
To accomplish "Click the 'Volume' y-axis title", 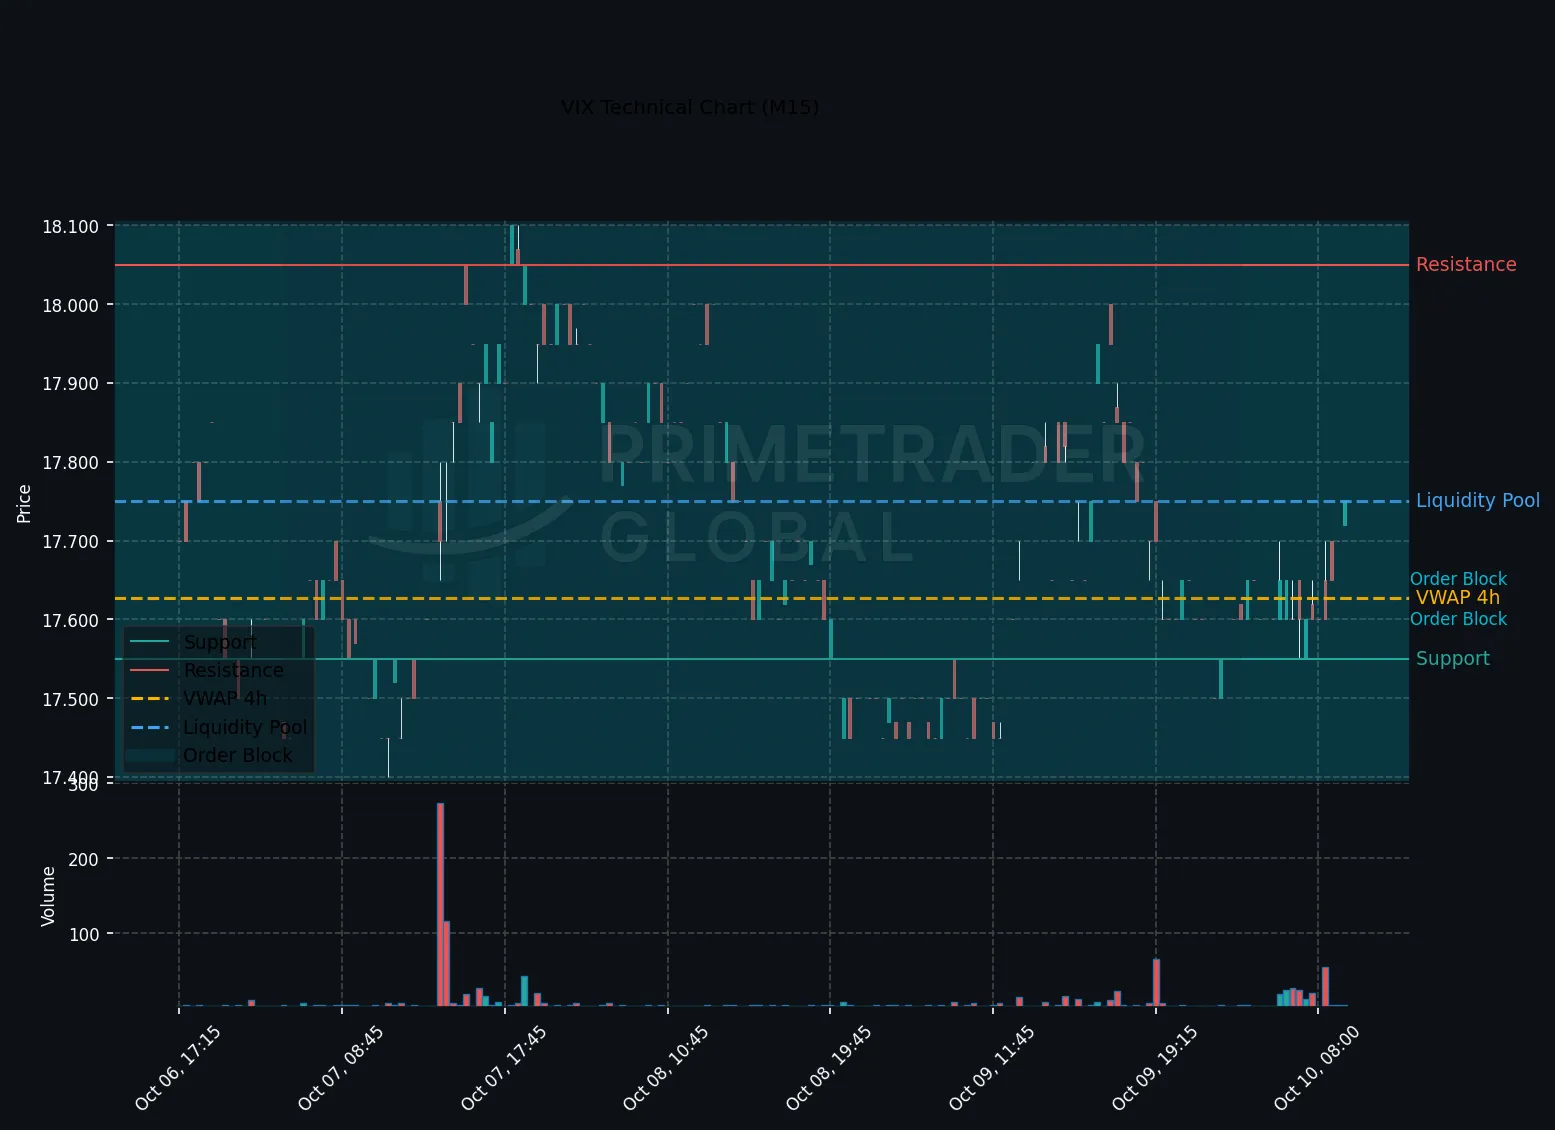I will (48, 896).
